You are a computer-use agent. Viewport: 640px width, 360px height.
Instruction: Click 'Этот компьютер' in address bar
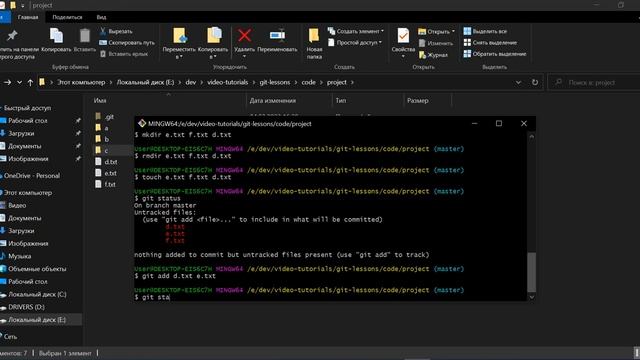point(81,82)
